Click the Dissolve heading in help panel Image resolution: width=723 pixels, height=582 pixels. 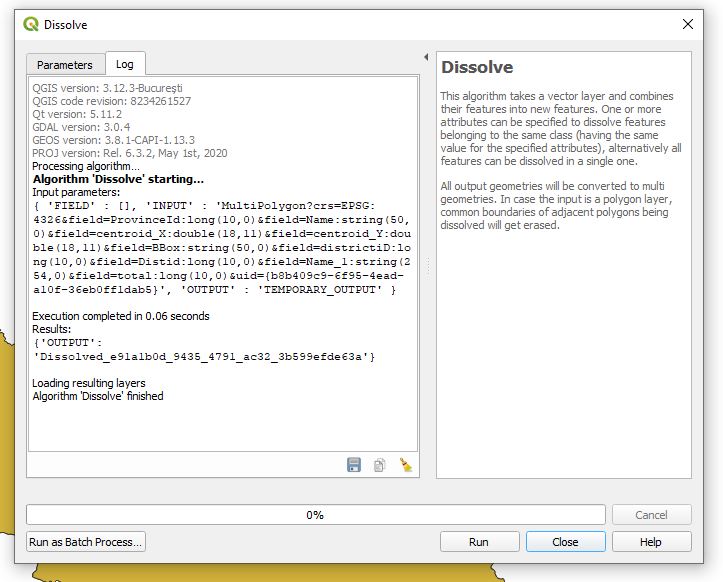pyautogui.click(x=477, y=67)
